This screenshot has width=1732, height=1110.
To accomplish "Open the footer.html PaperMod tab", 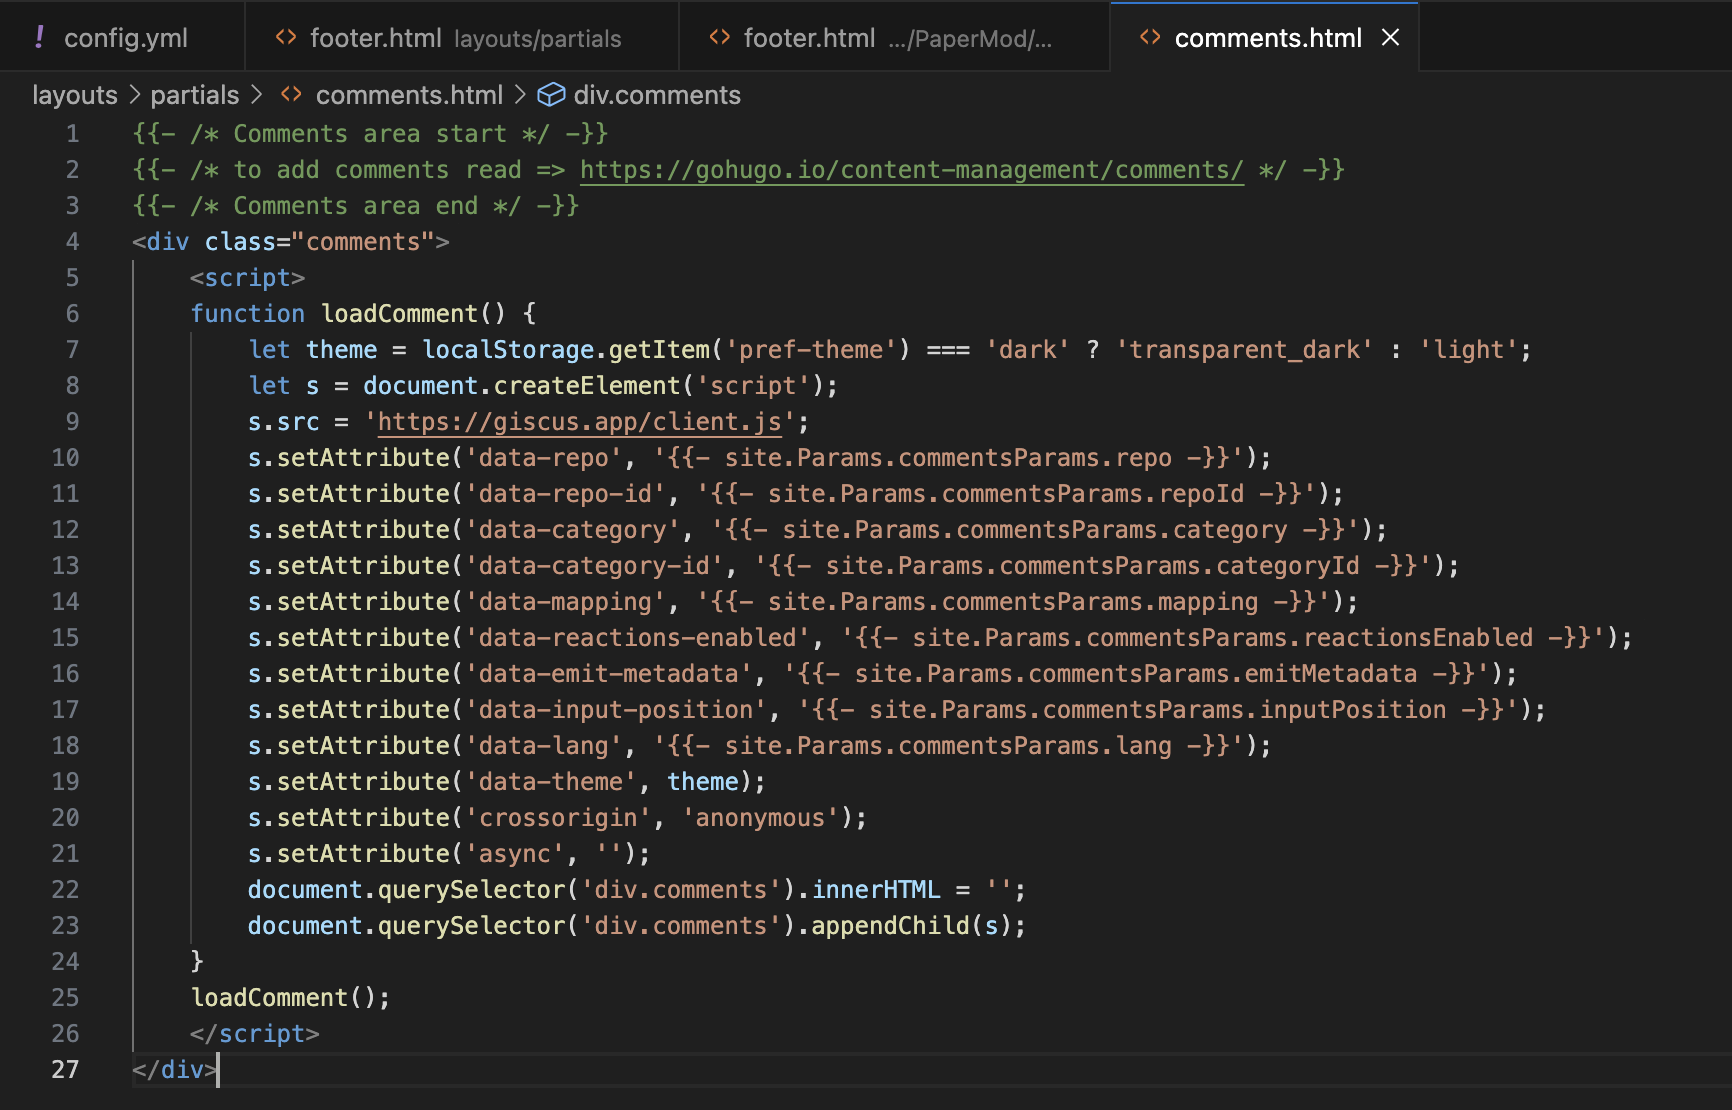I will pos(894,37).
